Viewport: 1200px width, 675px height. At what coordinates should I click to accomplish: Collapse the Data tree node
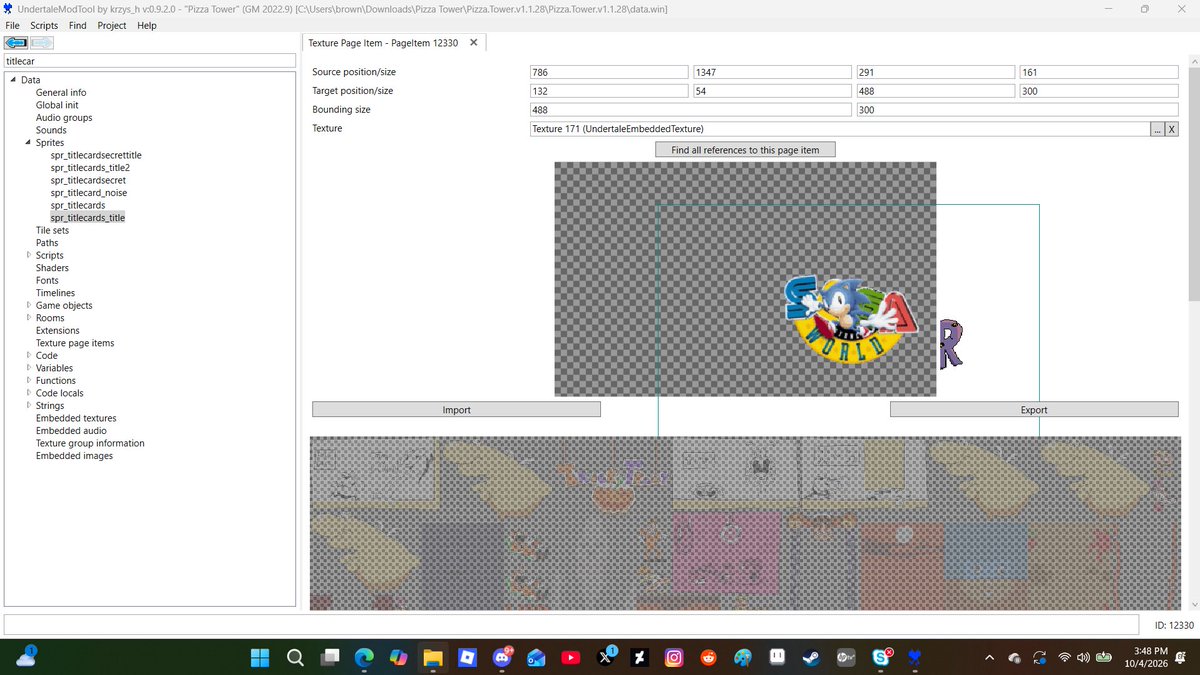point(13,80)
